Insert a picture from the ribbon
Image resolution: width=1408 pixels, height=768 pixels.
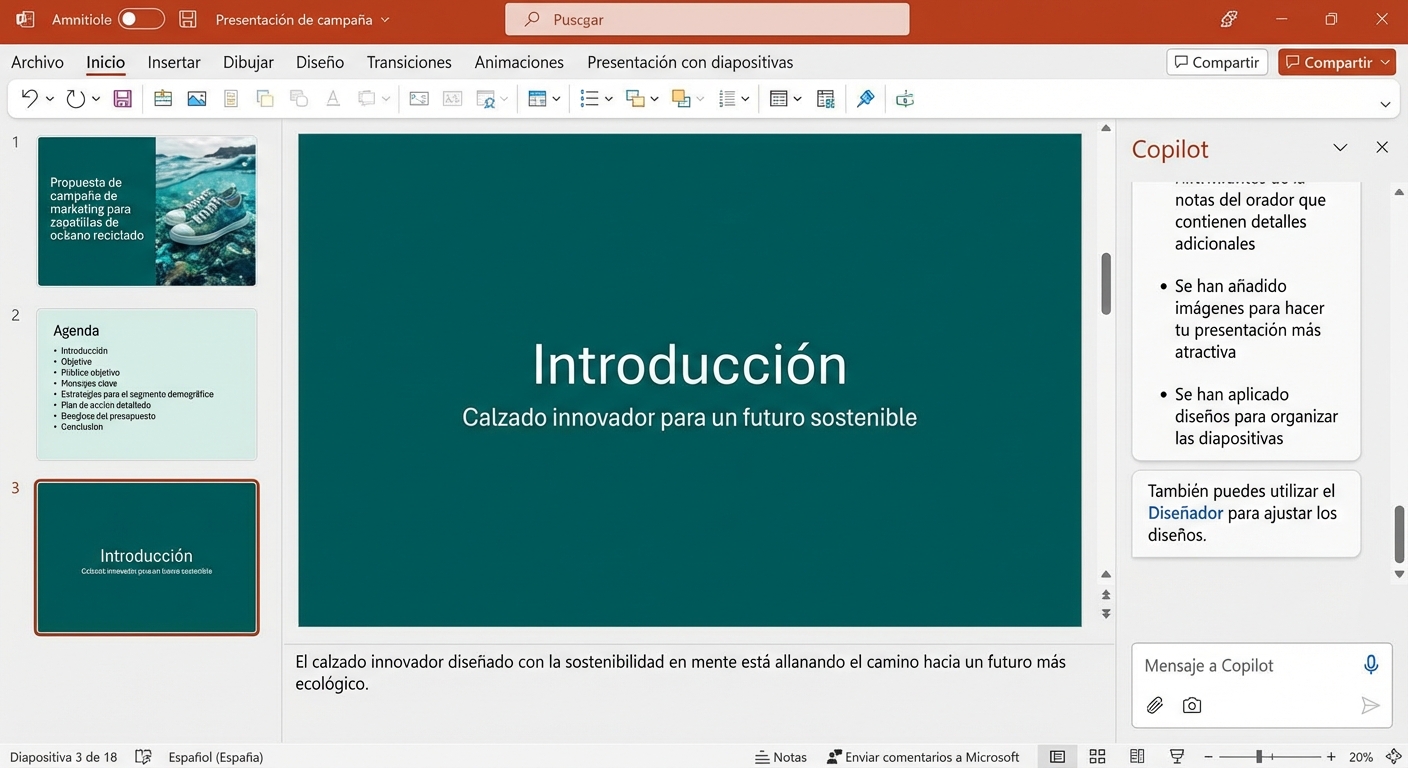coord(196,98)
